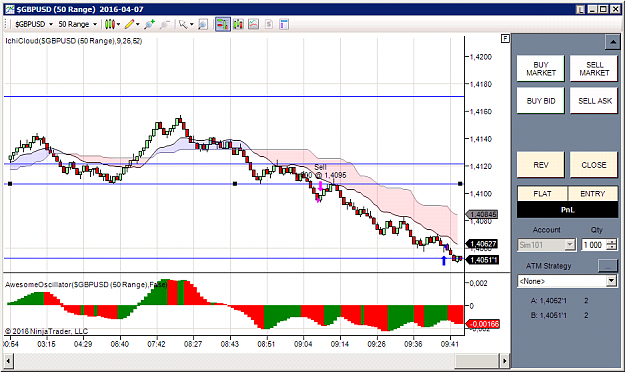Click the Qty stepper arrows
Image resolution: width=625 pixels, height=374 pixels.
(x=611, y=244)
